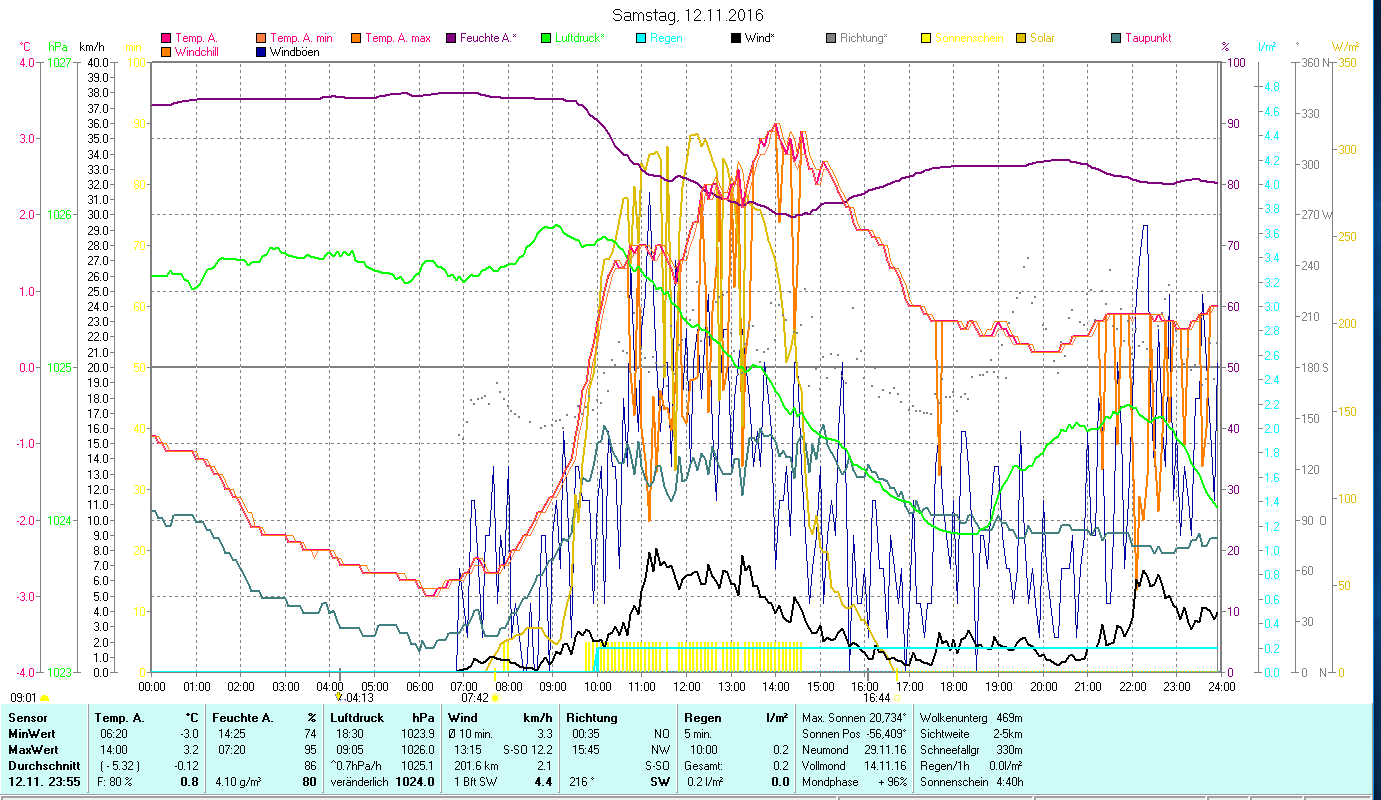
Task: Click the Solar legend label
Action: click(1042, 39)
